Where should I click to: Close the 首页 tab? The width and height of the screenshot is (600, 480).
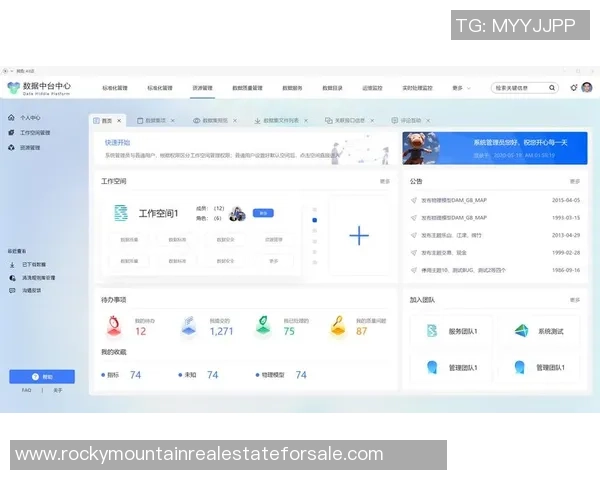coord(119,121)
